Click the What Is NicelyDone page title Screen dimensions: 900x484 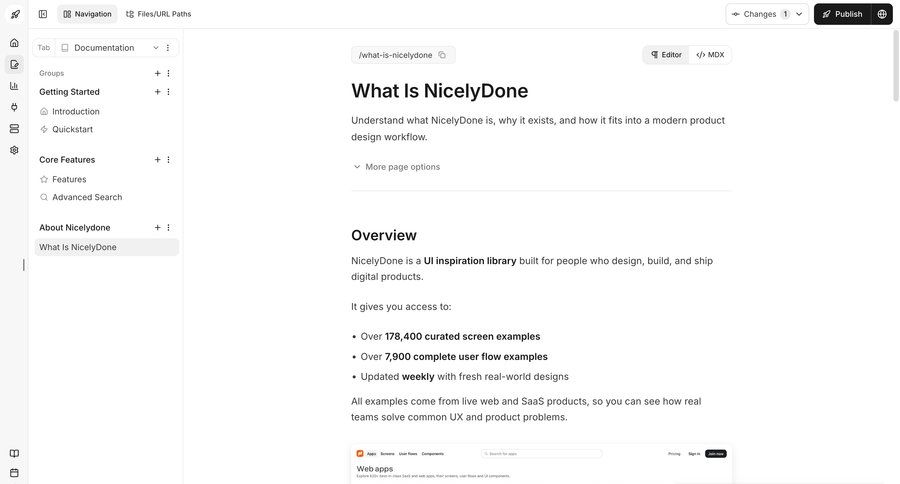pyautogui.click(x=439, y=91)
